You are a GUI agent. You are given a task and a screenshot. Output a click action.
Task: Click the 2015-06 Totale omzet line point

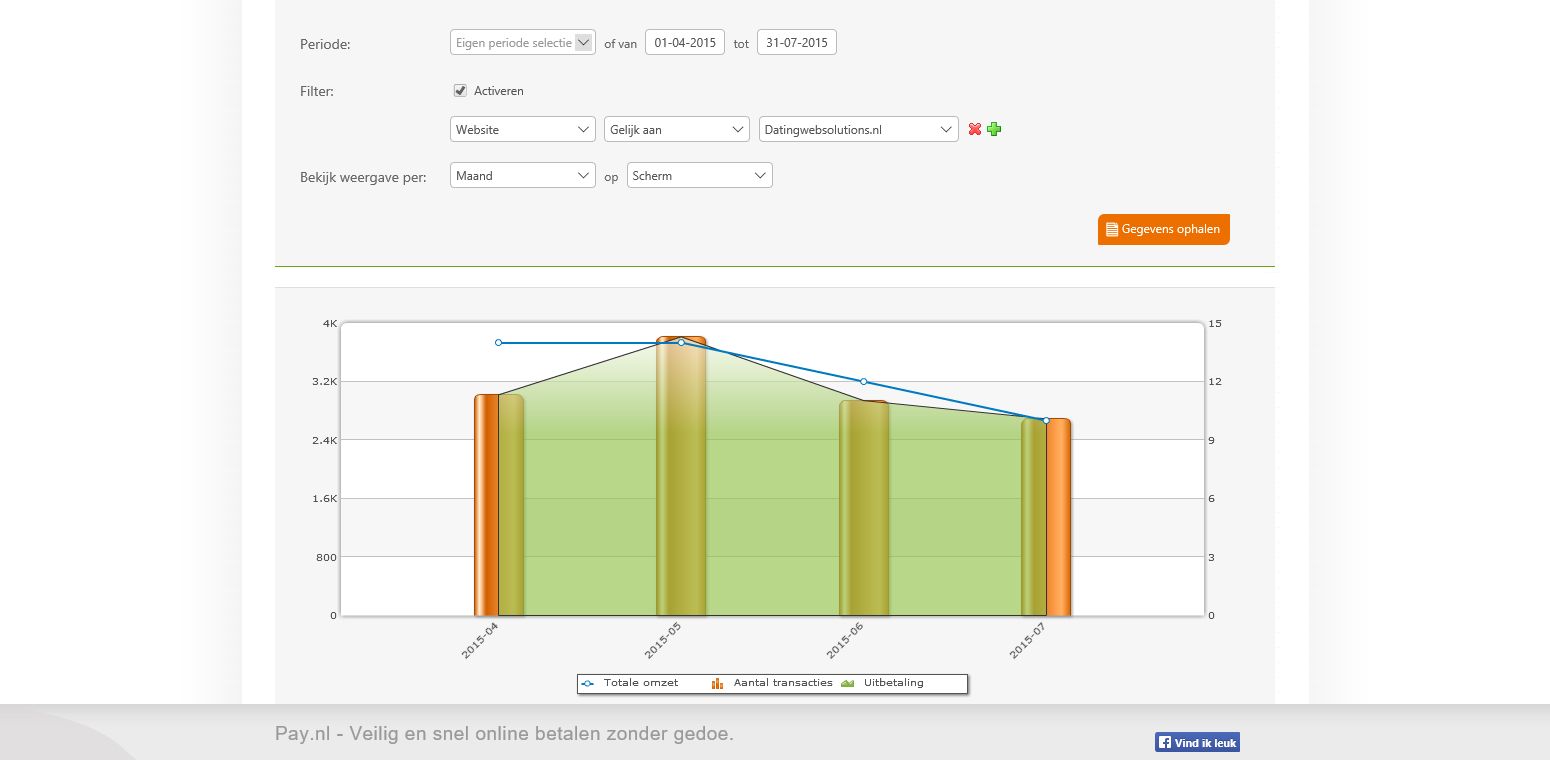pyautogui.click(x=864, y=381)
